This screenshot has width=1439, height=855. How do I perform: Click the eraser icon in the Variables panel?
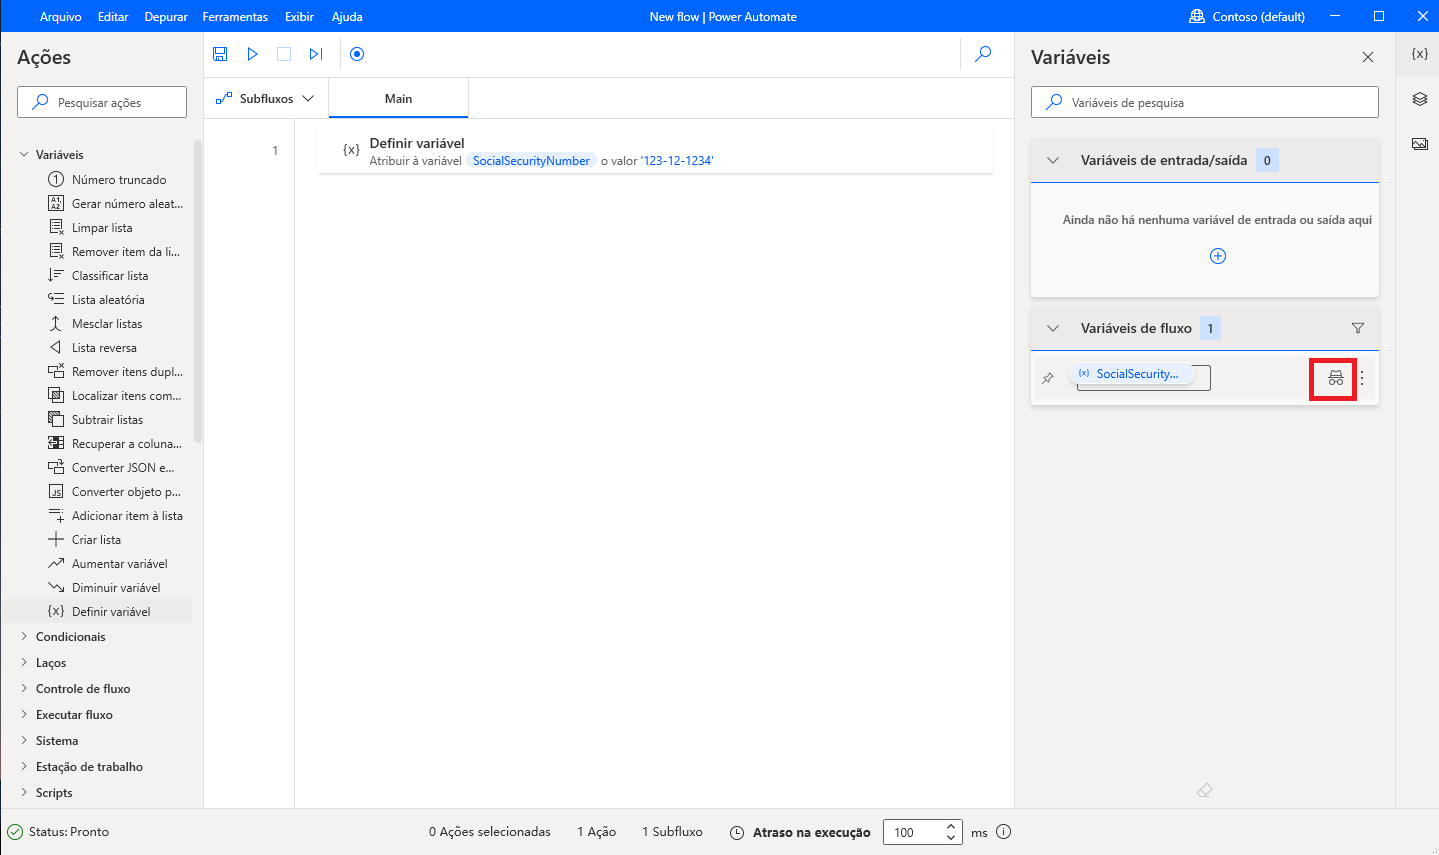[1205, 790]
